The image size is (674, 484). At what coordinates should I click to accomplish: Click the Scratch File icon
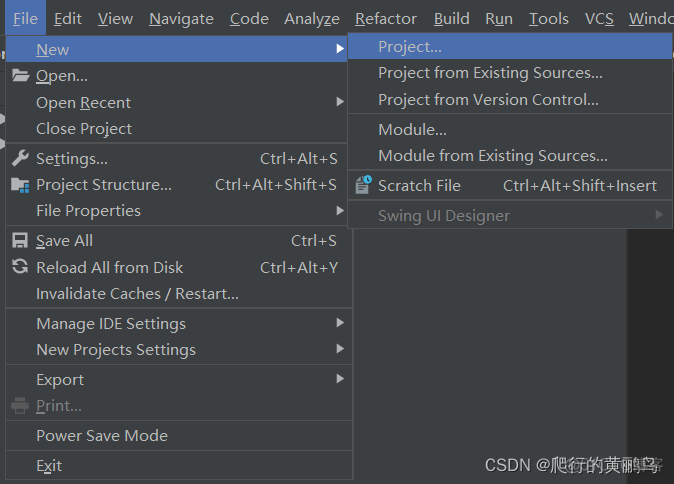(362, 185)
